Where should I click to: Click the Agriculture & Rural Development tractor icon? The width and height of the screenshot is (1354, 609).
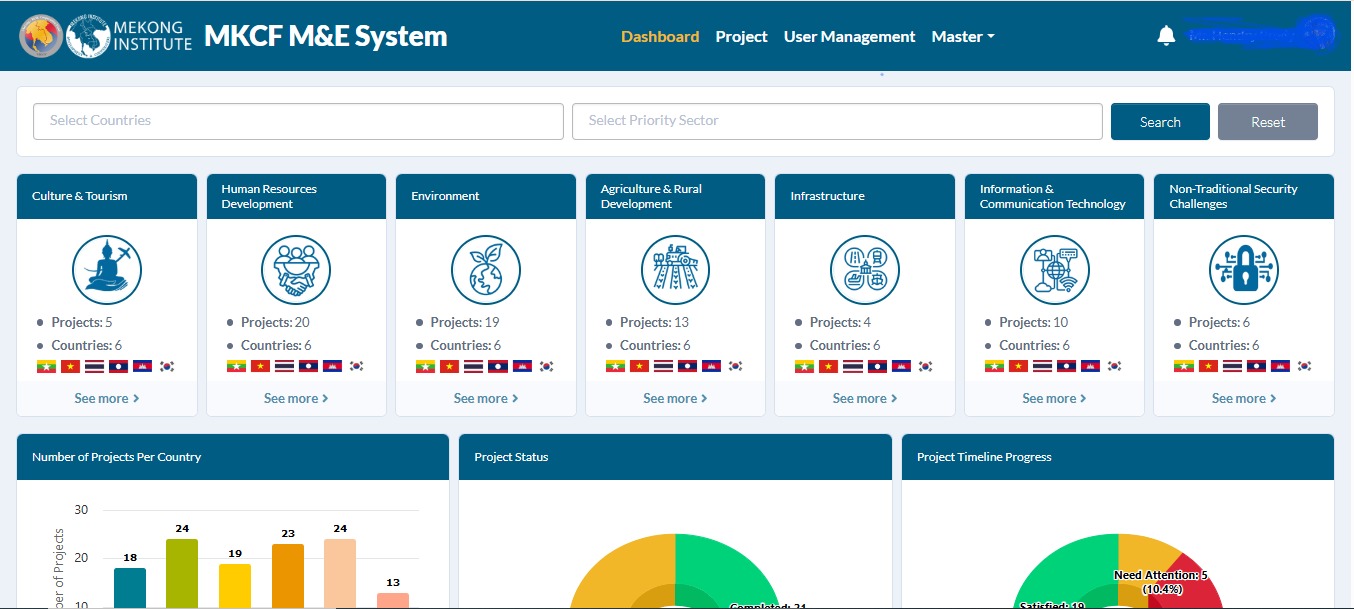pyautogui.click(x=675, y=270)
